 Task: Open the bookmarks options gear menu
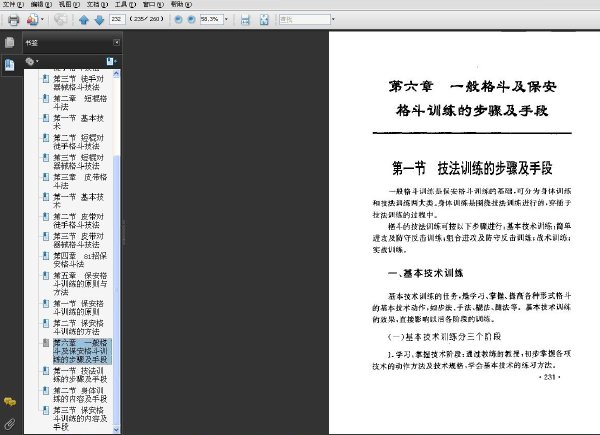(x=32, y=61)
